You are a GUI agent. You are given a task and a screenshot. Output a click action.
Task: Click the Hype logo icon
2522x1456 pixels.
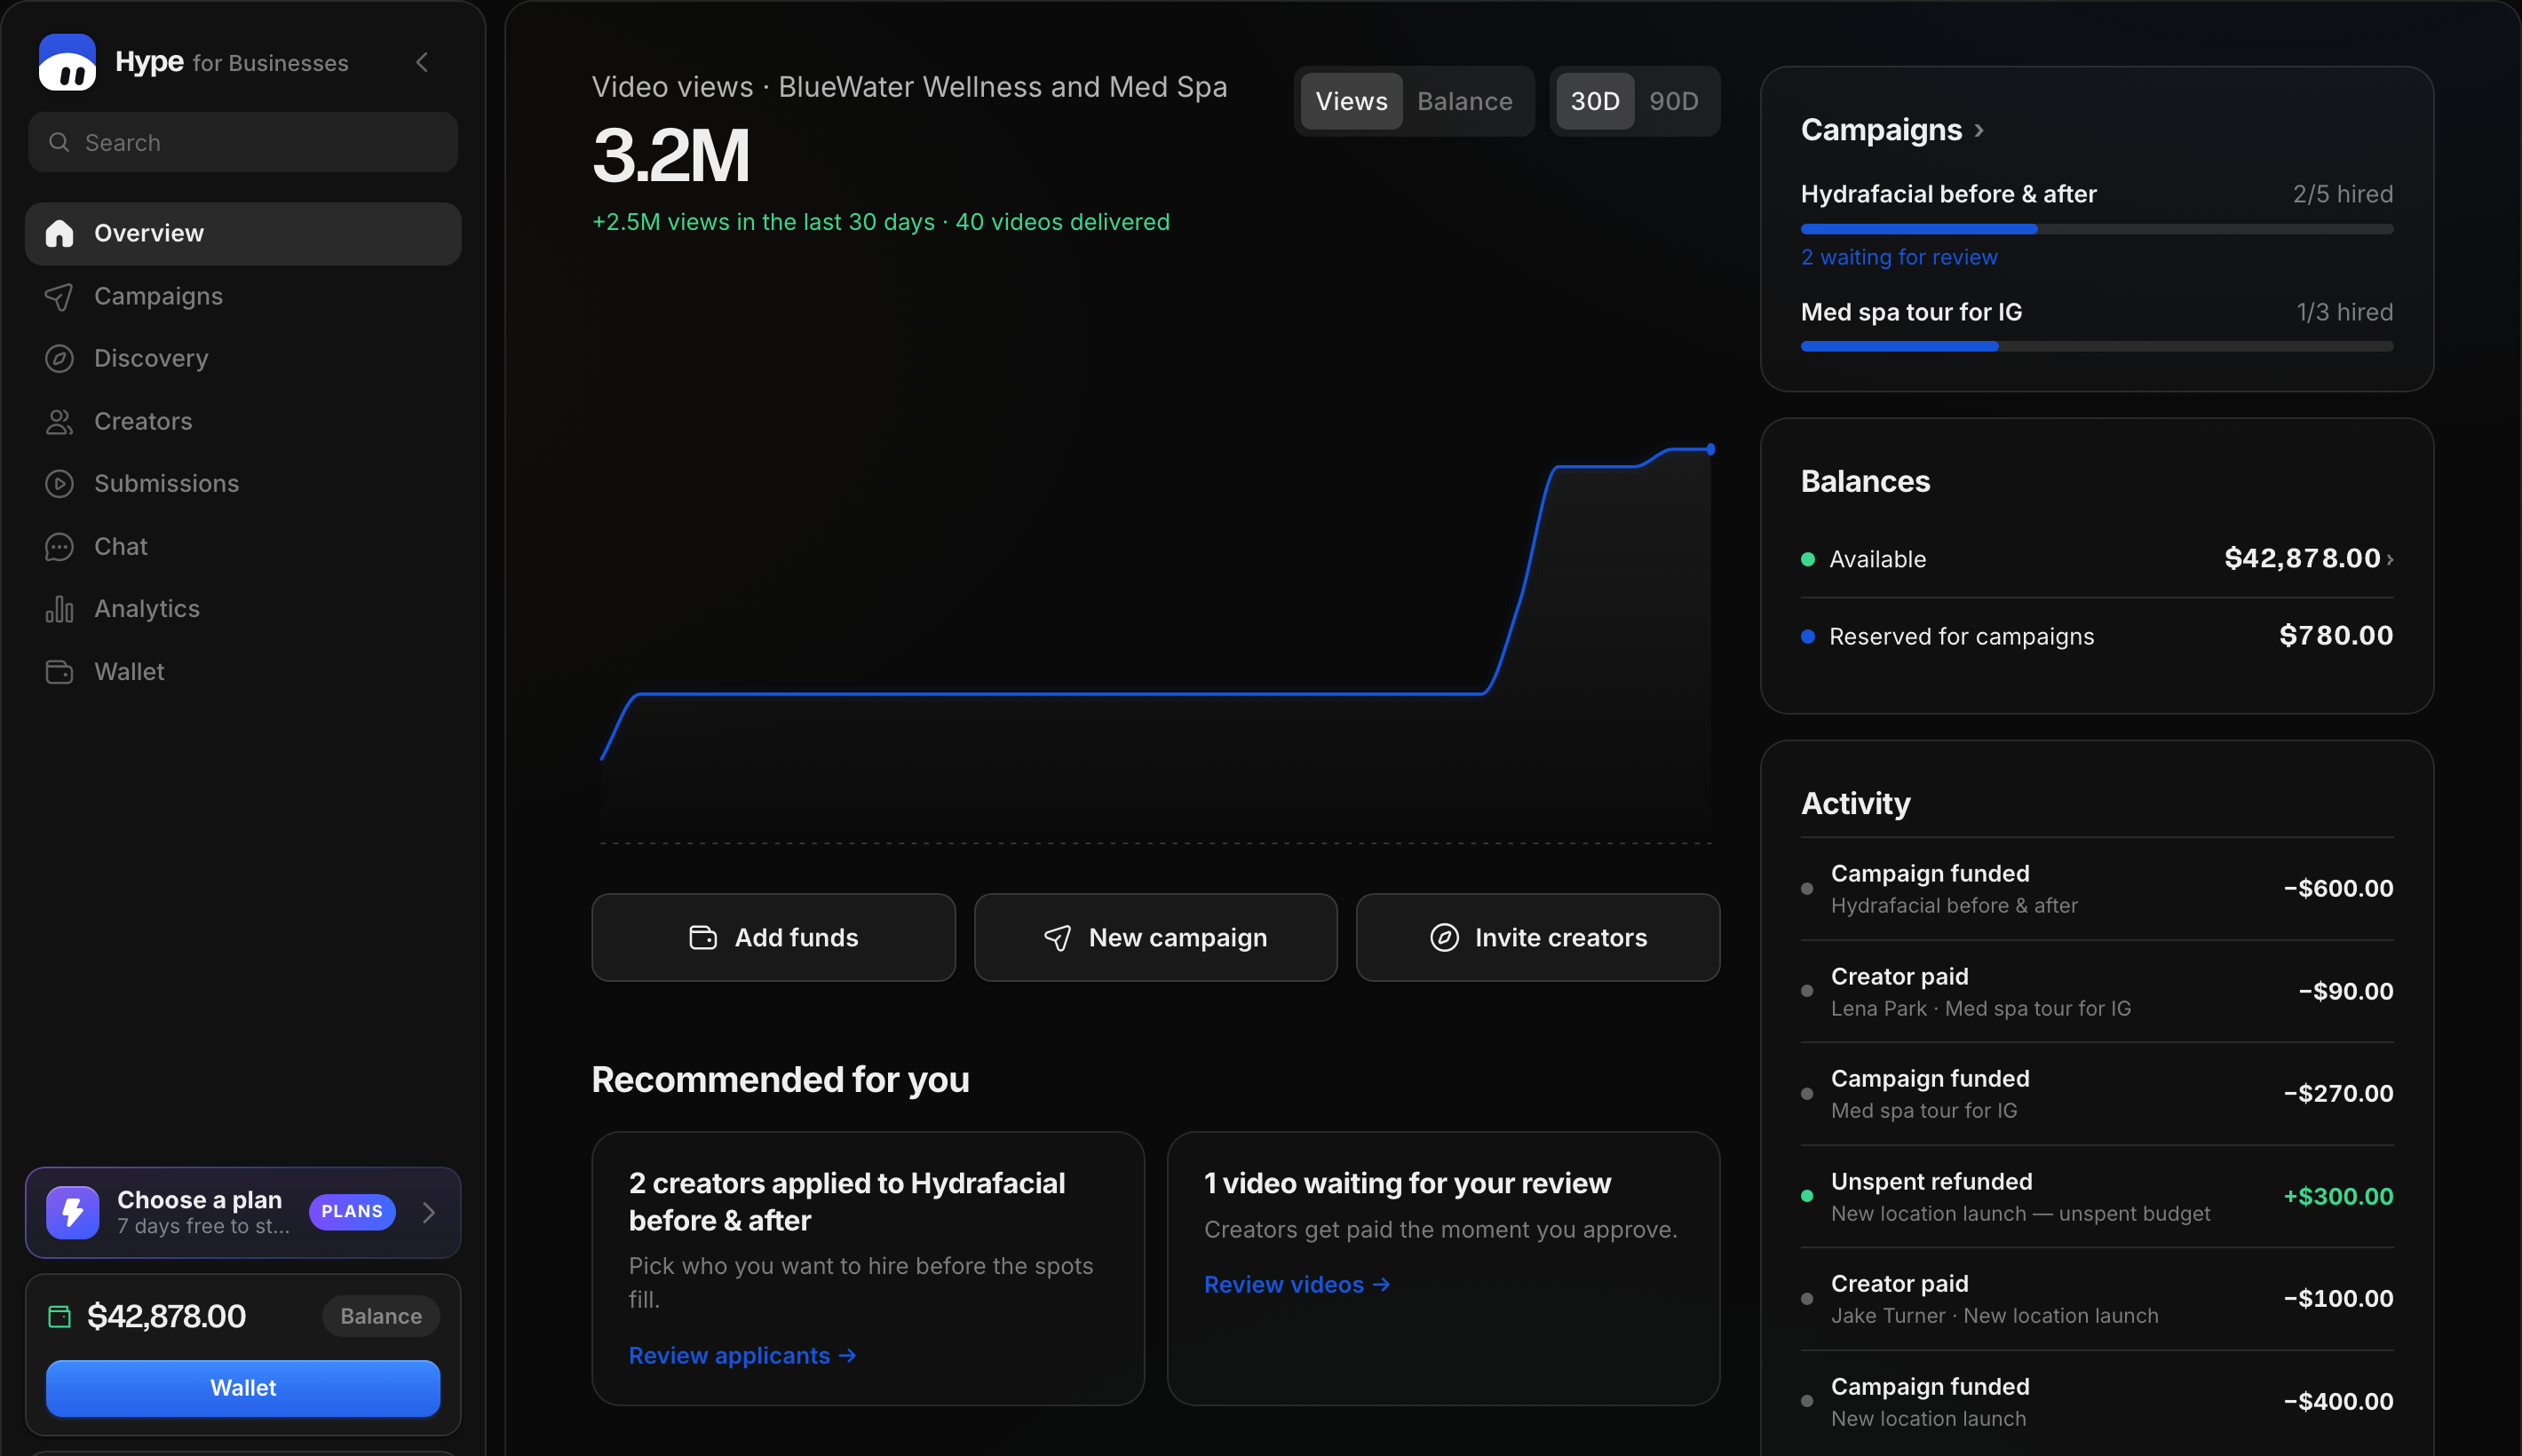(x=67, y=62)
